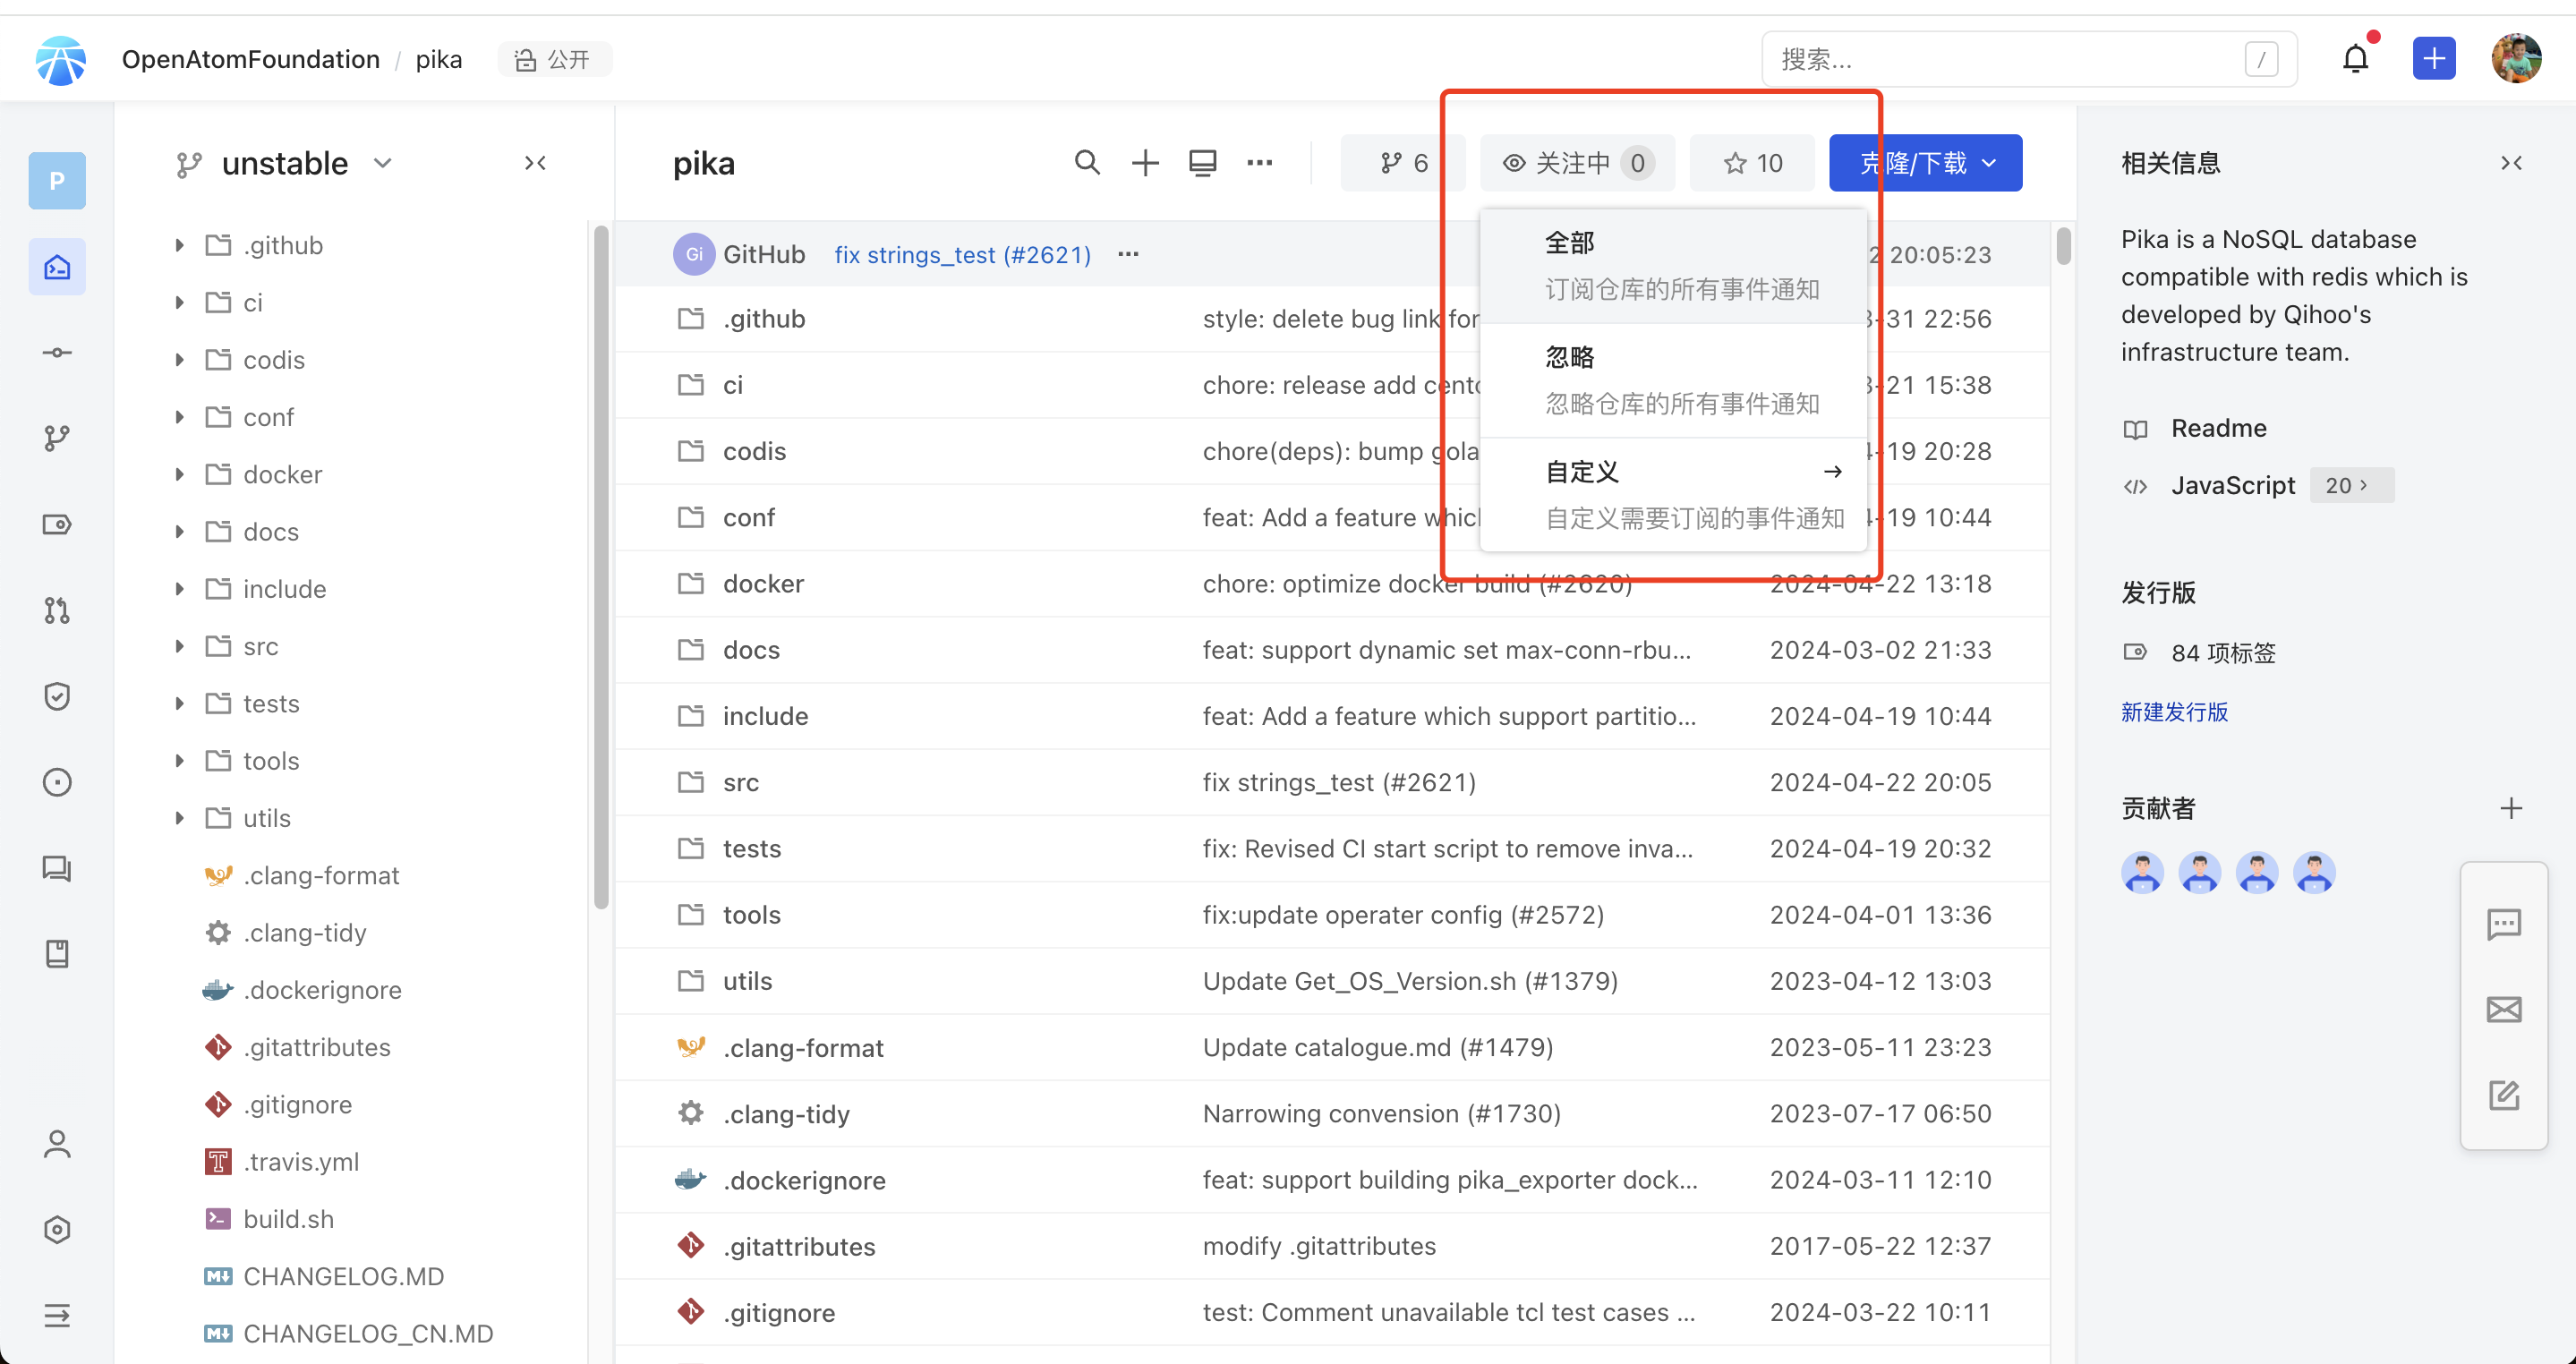Expand the docker folder in tree
The width and height of the screenshot is (2576, 1364).
pyautogui.click(x=179, y=474)
